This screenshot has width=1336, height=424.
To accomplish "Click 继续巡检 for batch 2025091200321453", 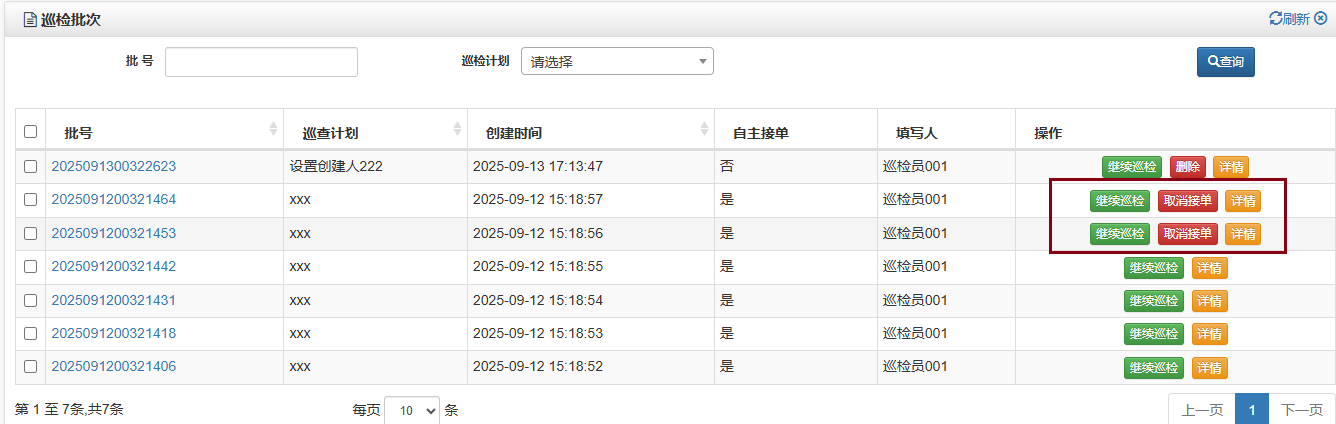I will coord(1120,234).
